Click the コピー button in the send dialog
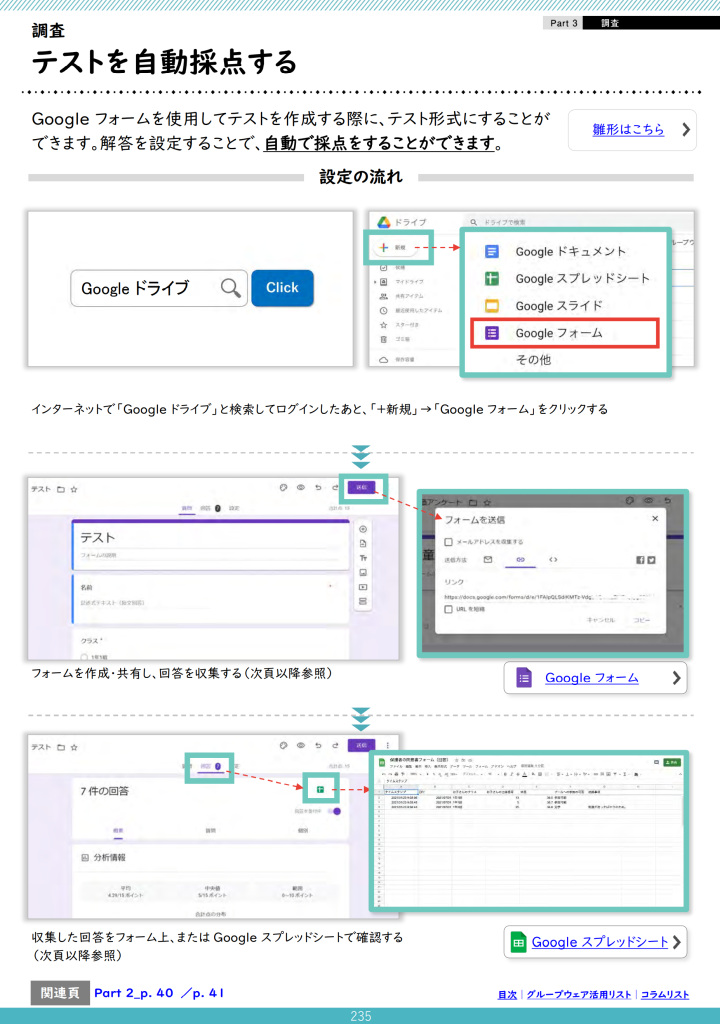Viewport: 720px width, 1024px height. pyautogui.click(x=642, y=620)
